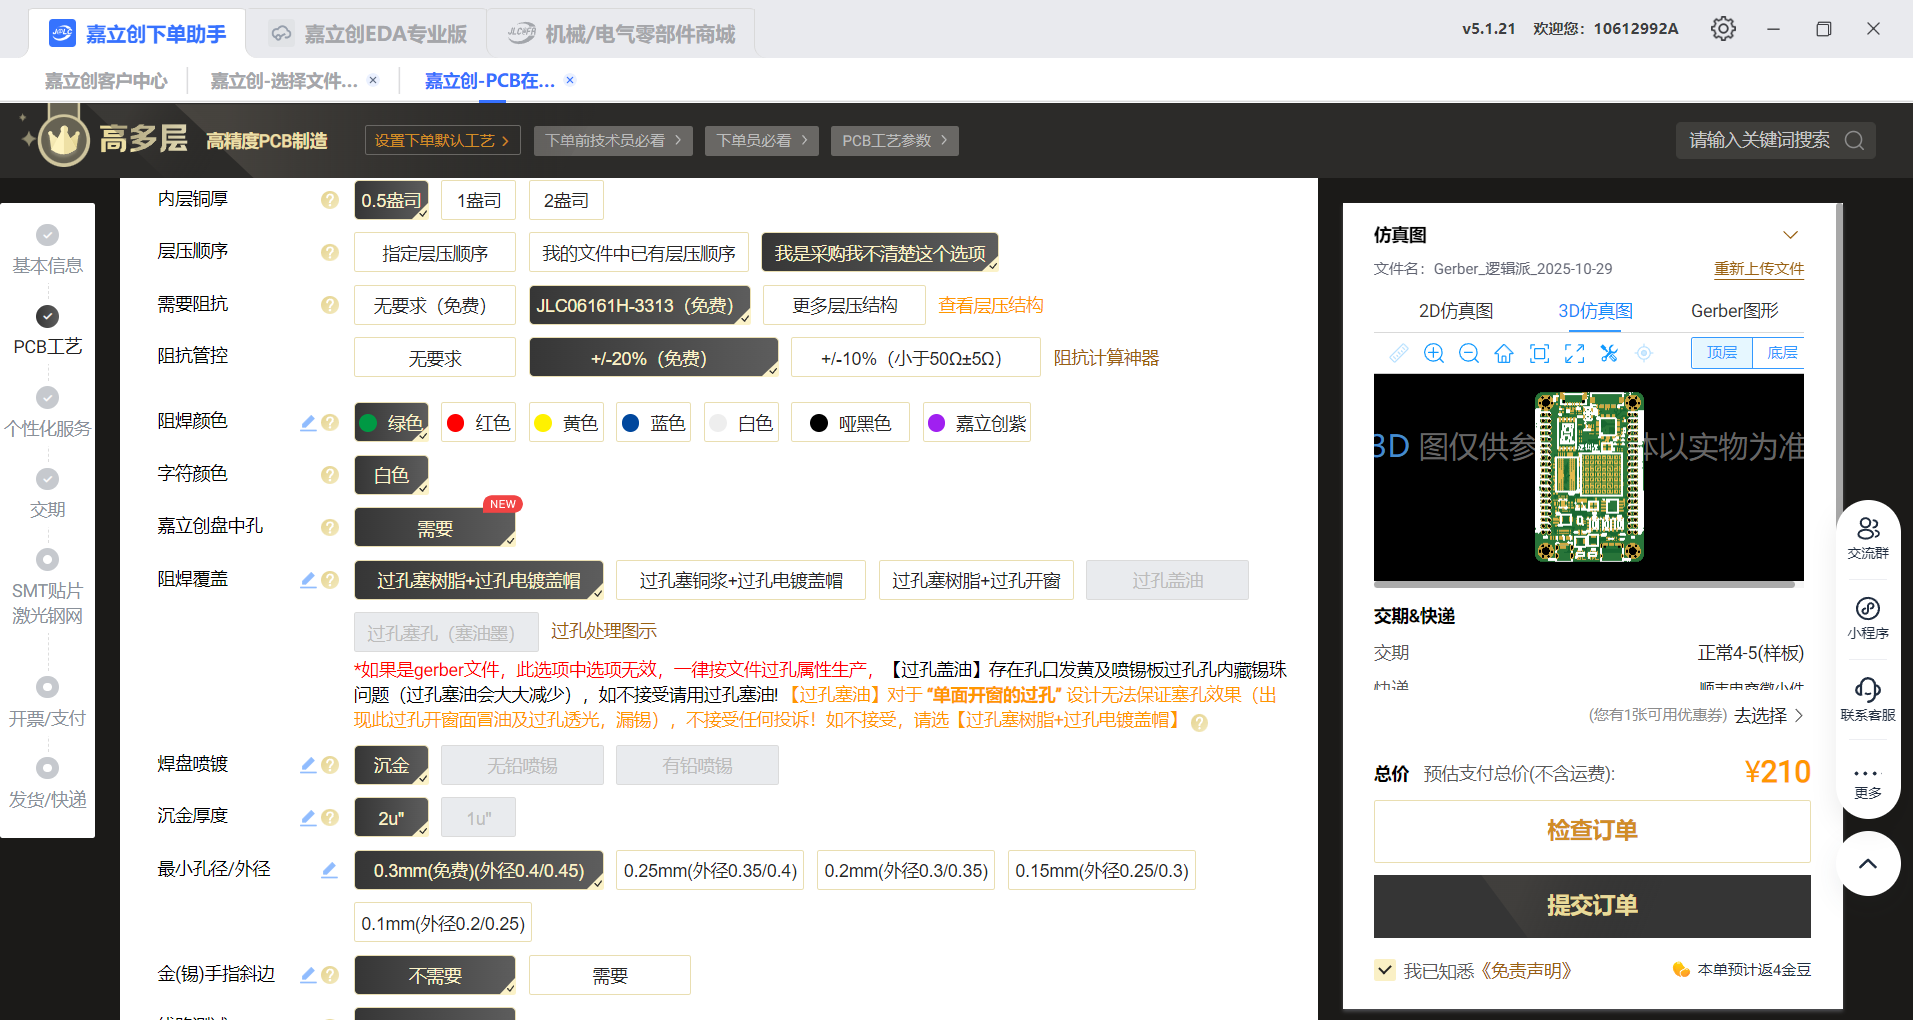Select +/-10% impedance control option

coord(916,358)
